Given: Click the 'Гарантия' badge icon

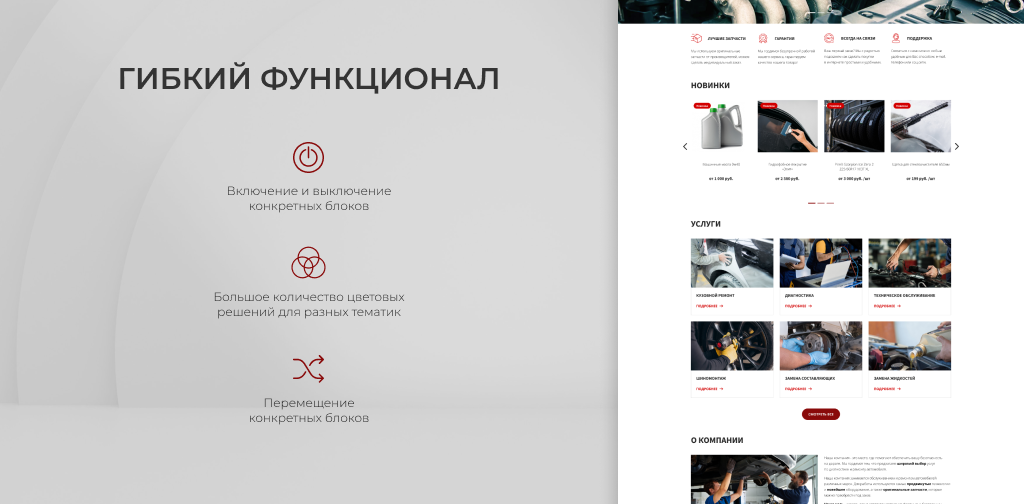Looking at the screenshot, I should coord(763,38).
